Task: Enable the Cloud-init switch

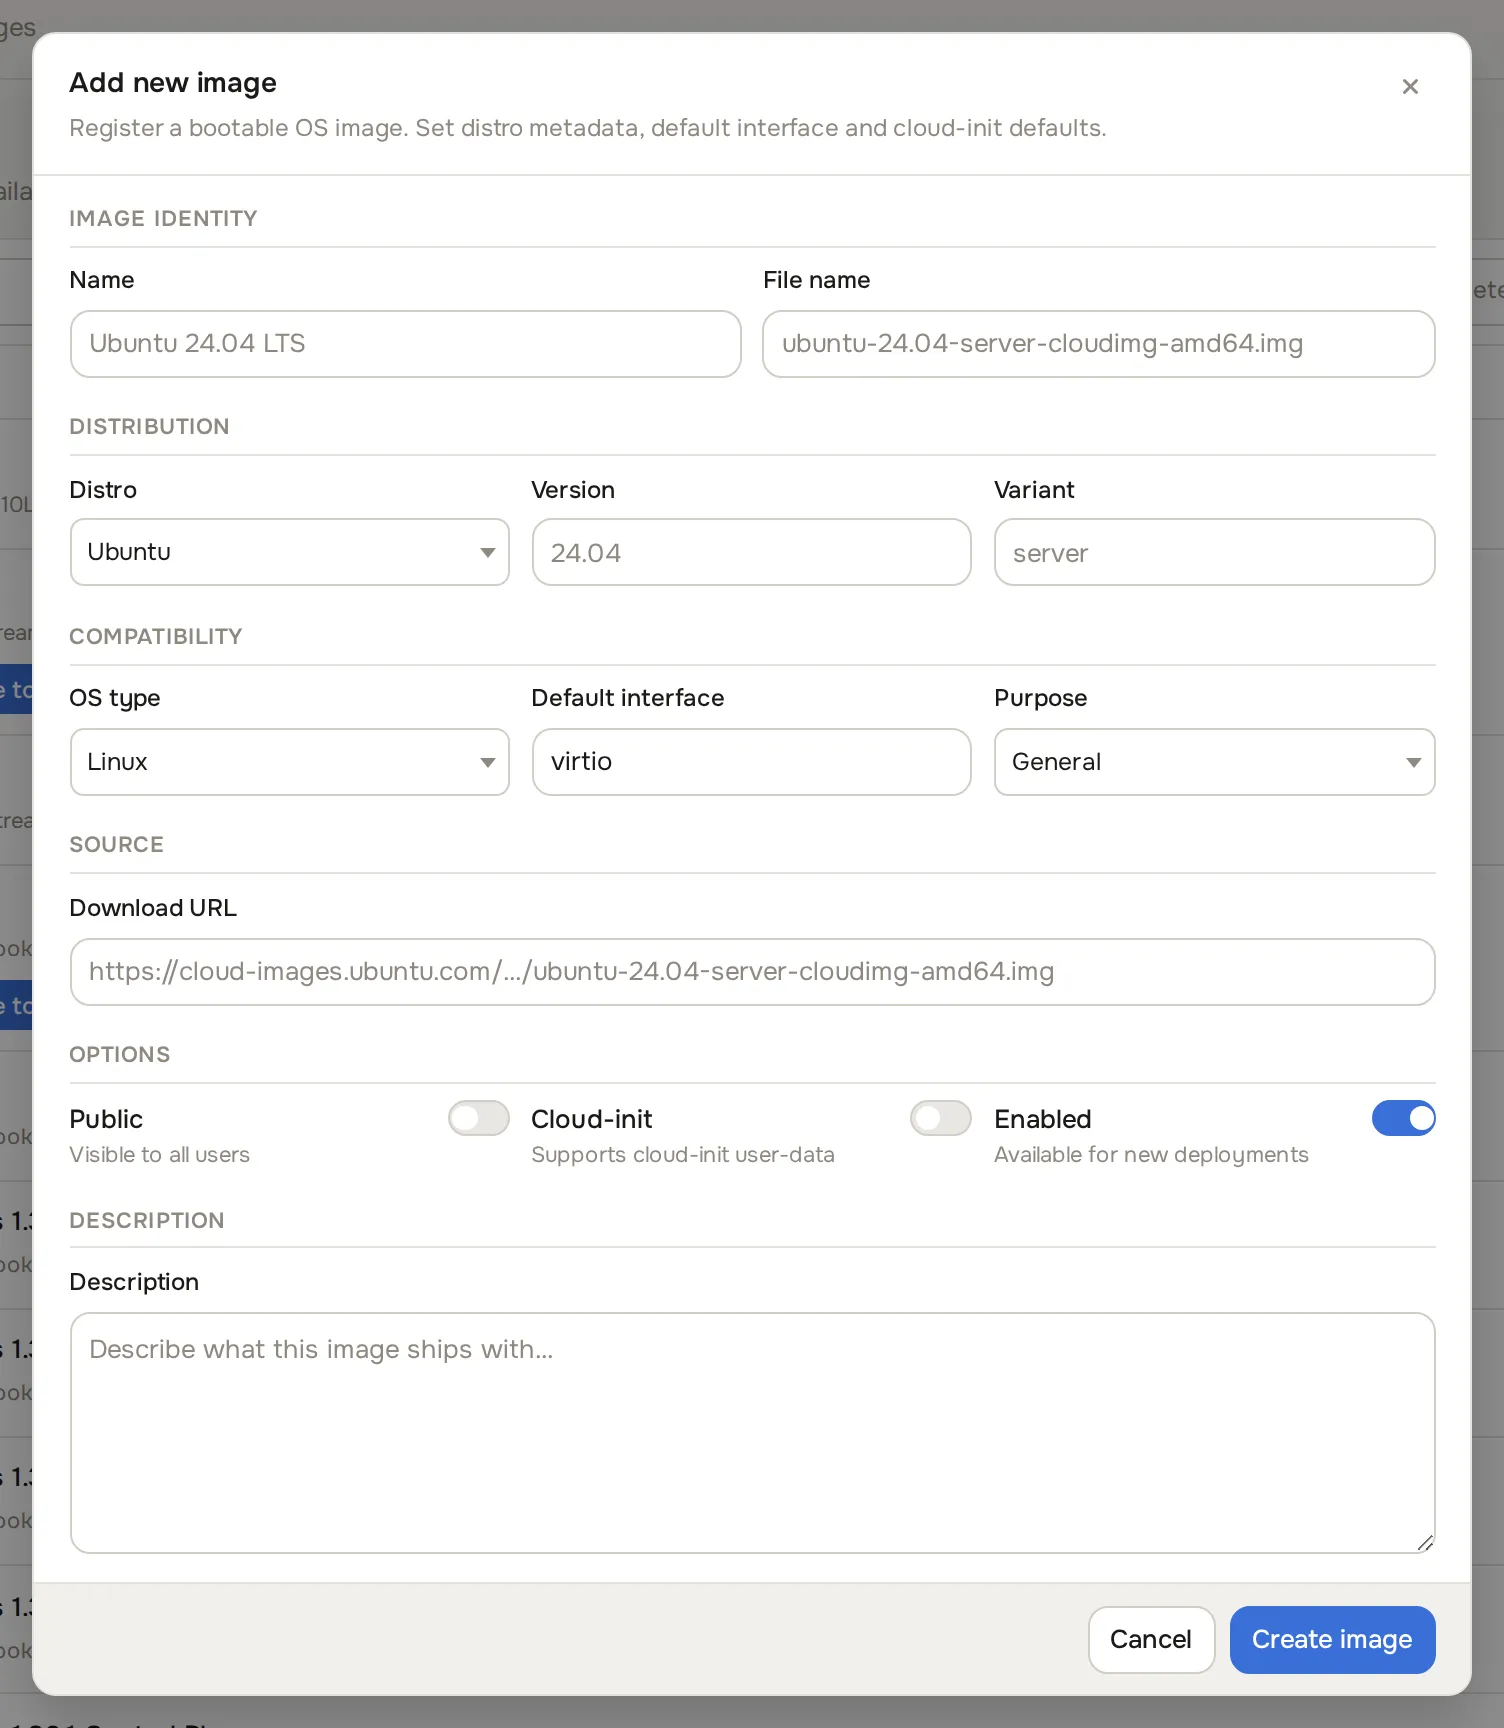Action: (941, 1118)
